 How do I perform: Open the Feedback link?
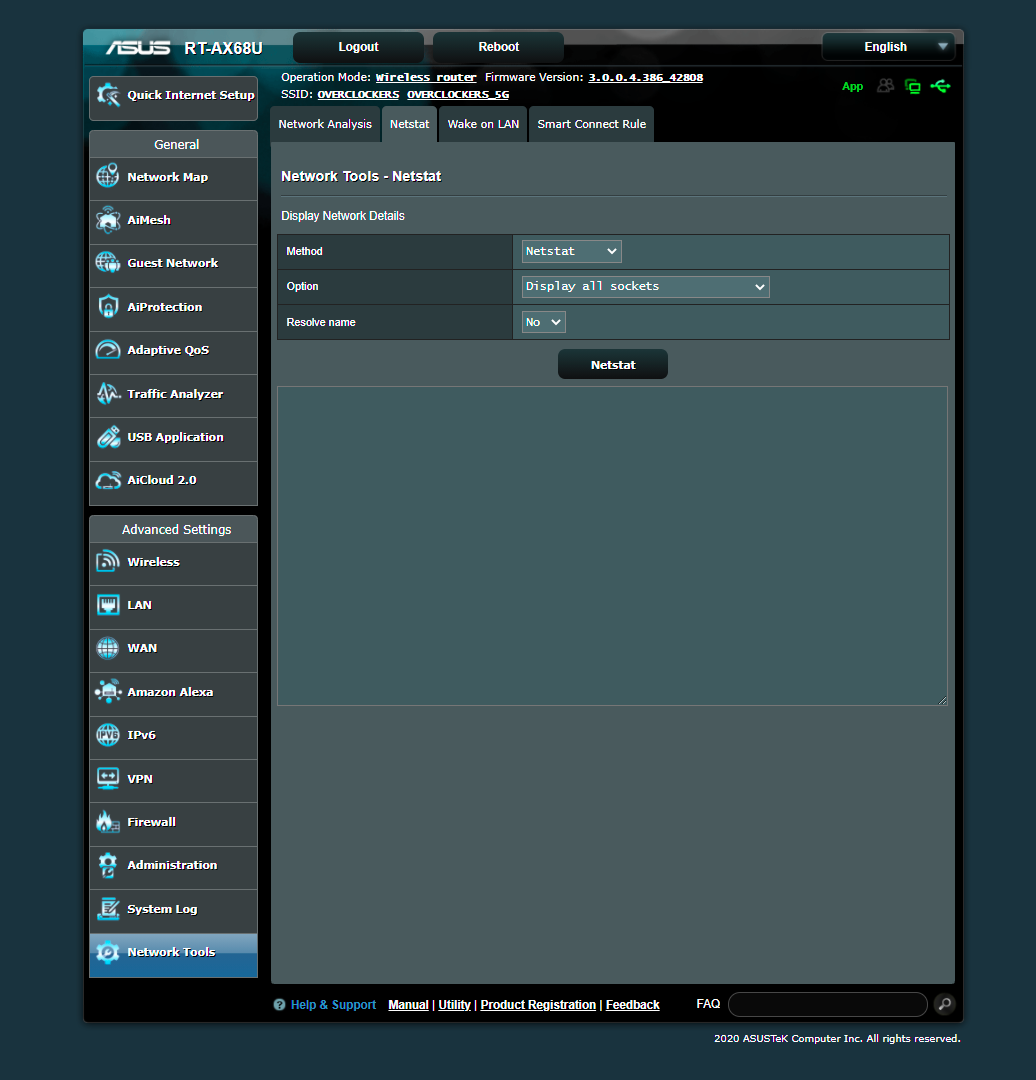632,1005
